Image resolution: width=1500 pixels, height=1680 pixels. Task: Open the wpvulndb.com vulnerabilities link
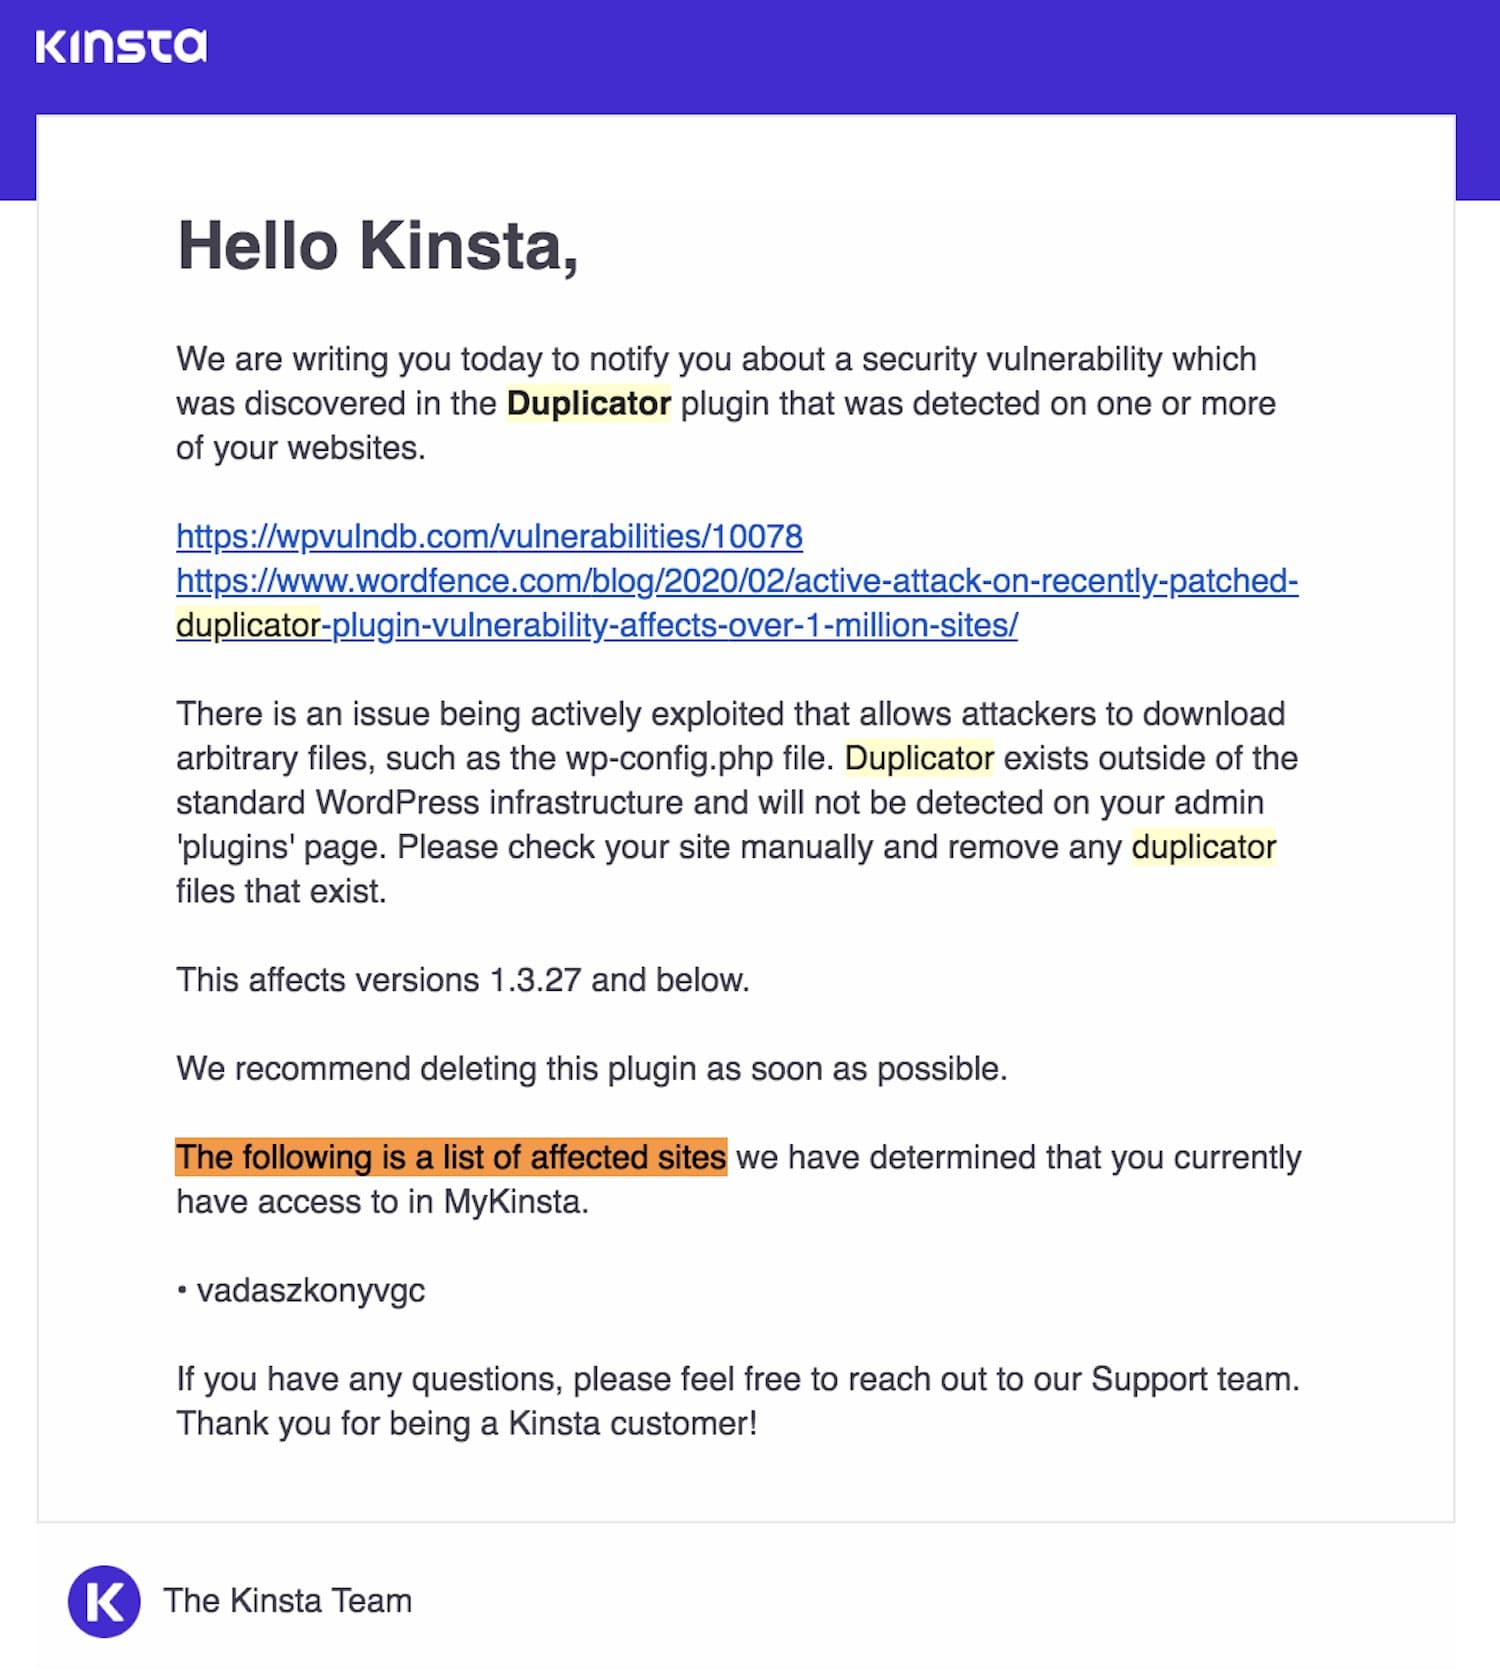pos(489,537)
